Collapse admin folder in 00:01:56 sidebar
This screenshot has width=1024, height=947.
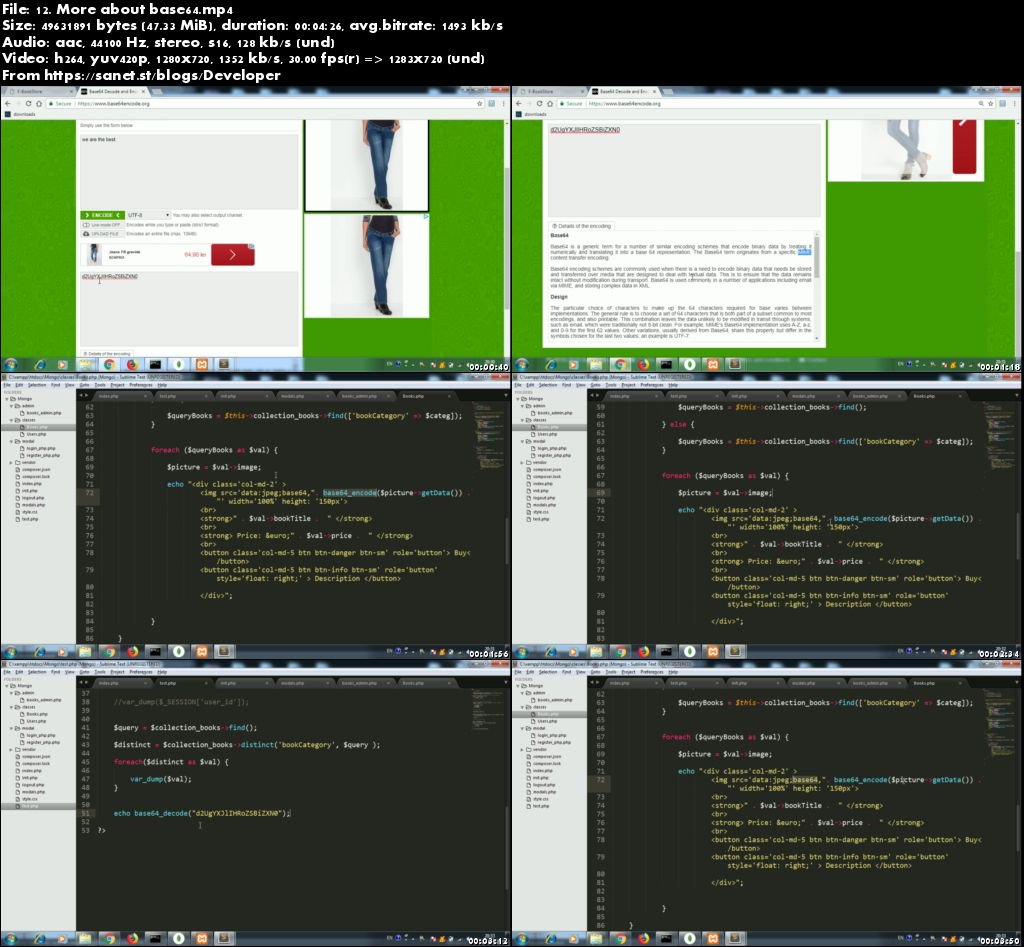tap(12, 406)
